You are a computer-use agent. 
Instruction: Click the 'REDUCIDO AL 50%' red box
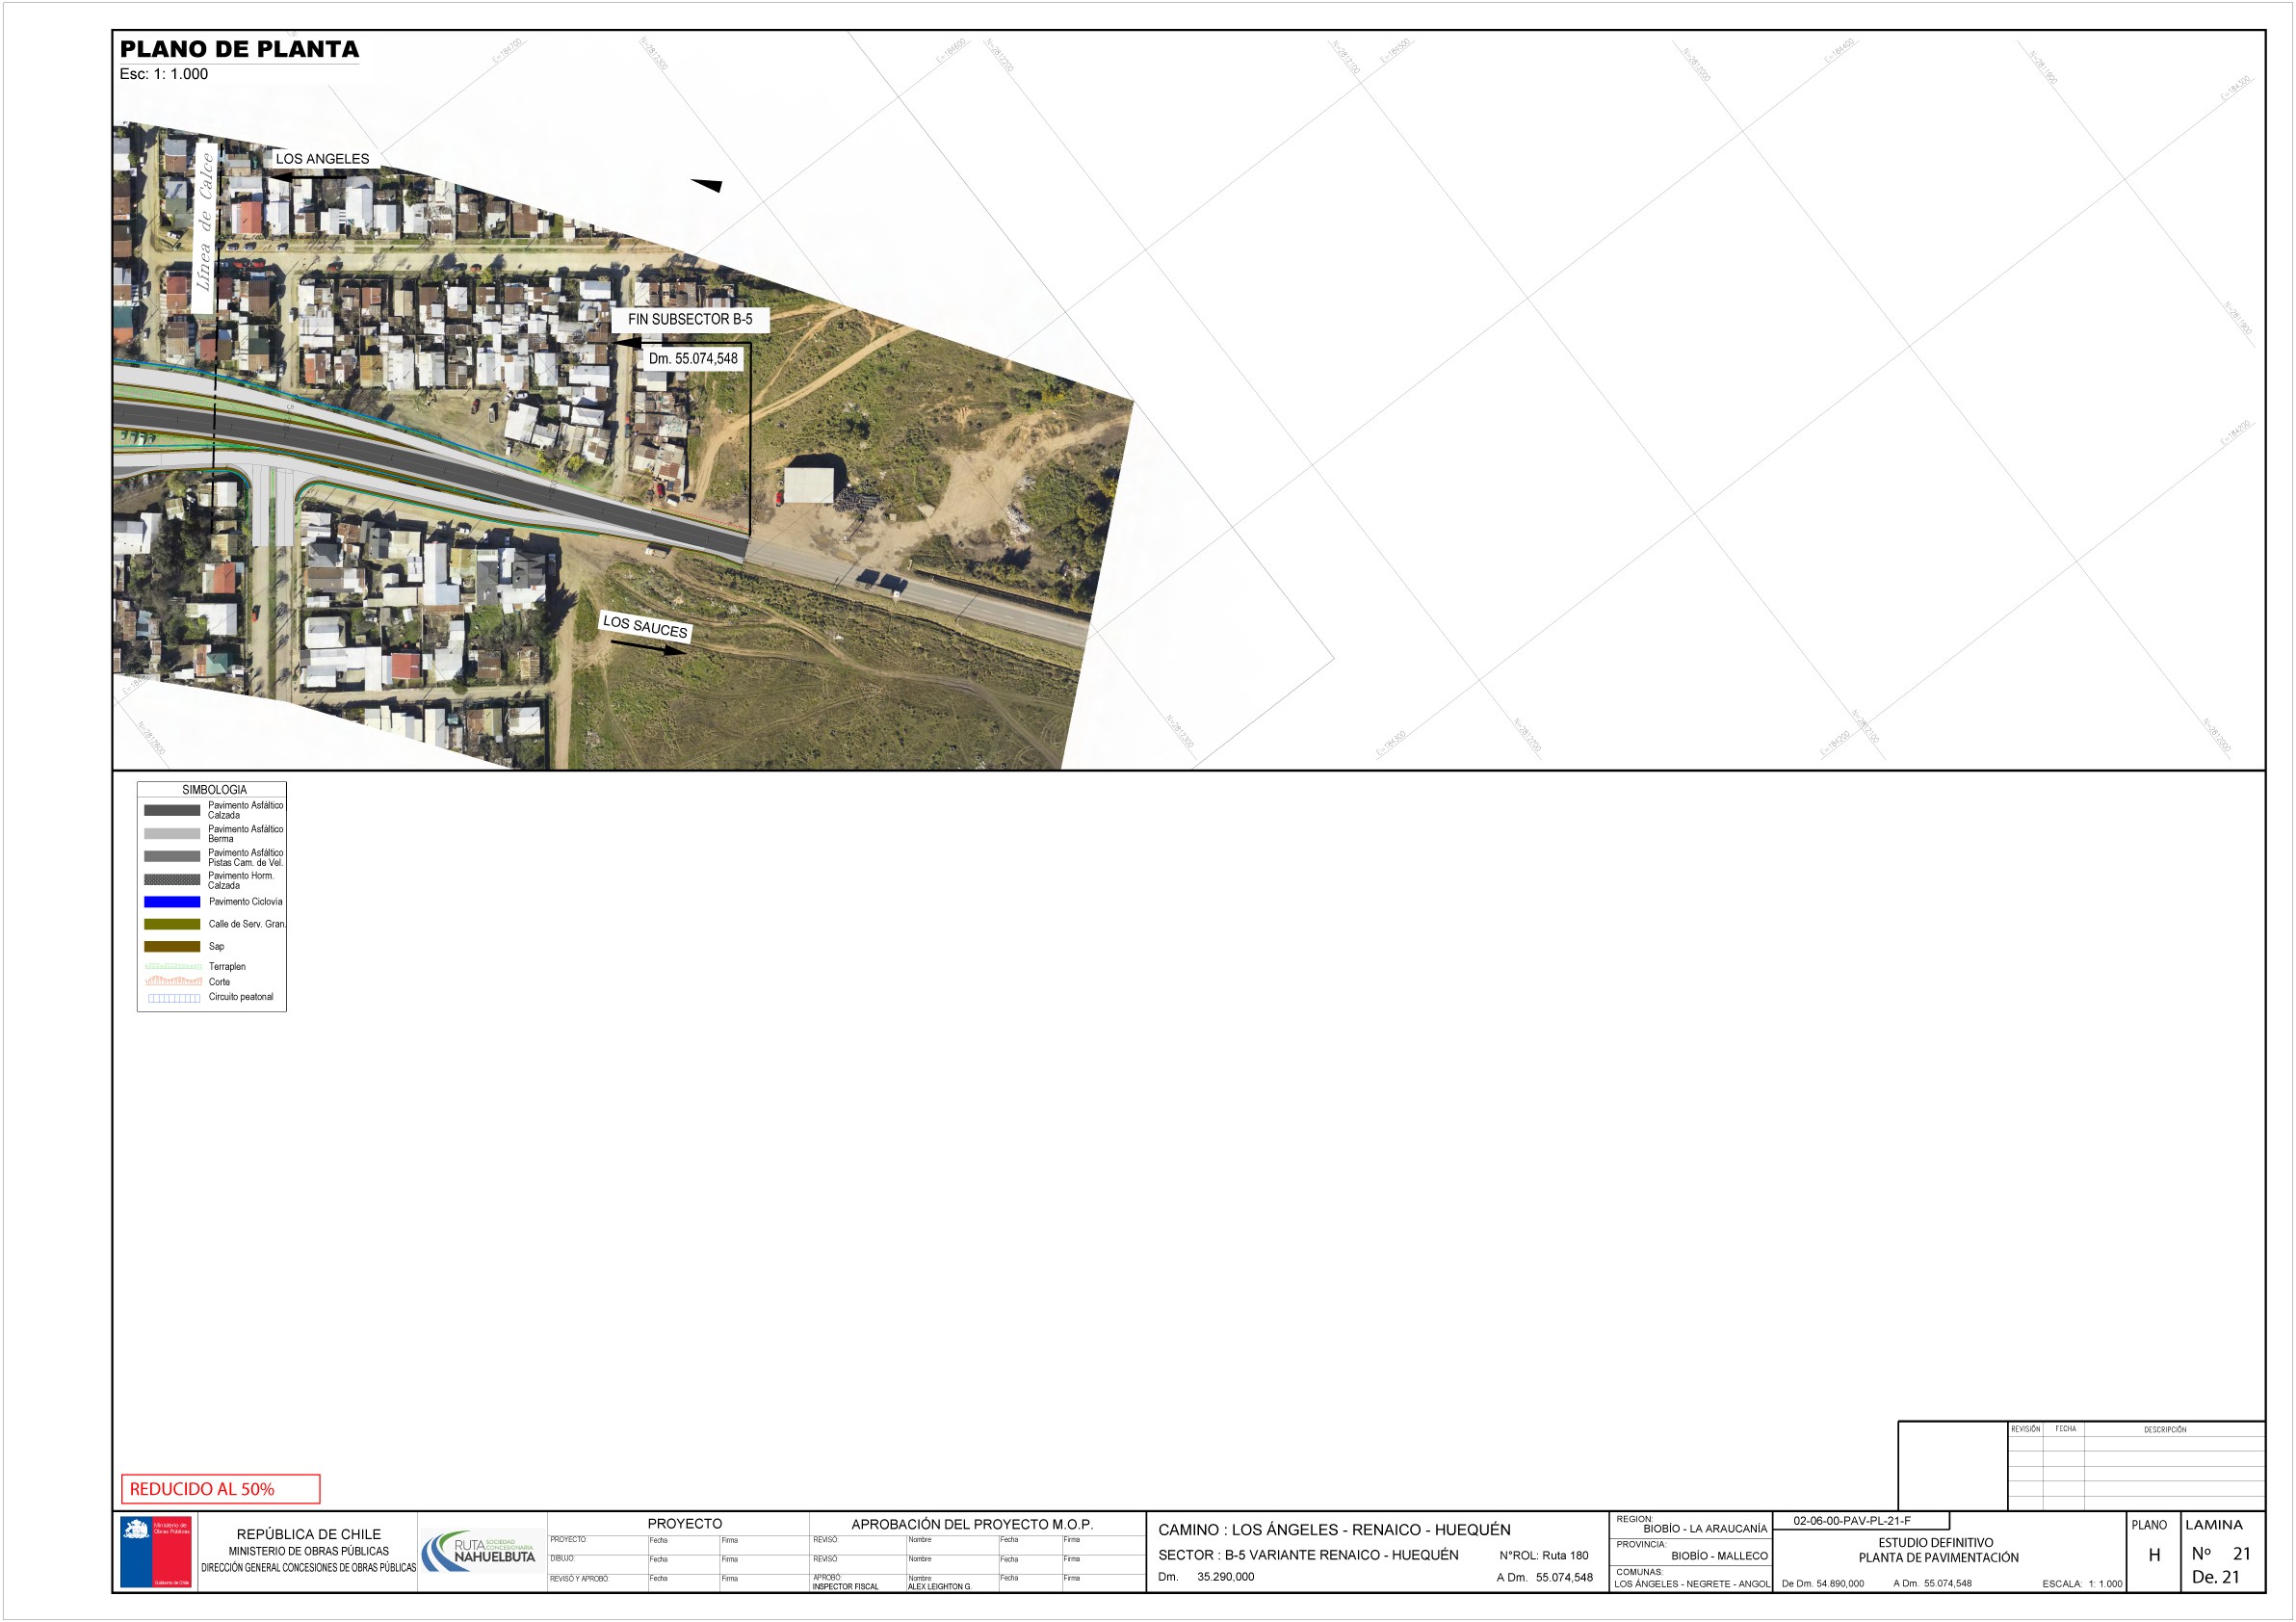tap(220, 1488)
